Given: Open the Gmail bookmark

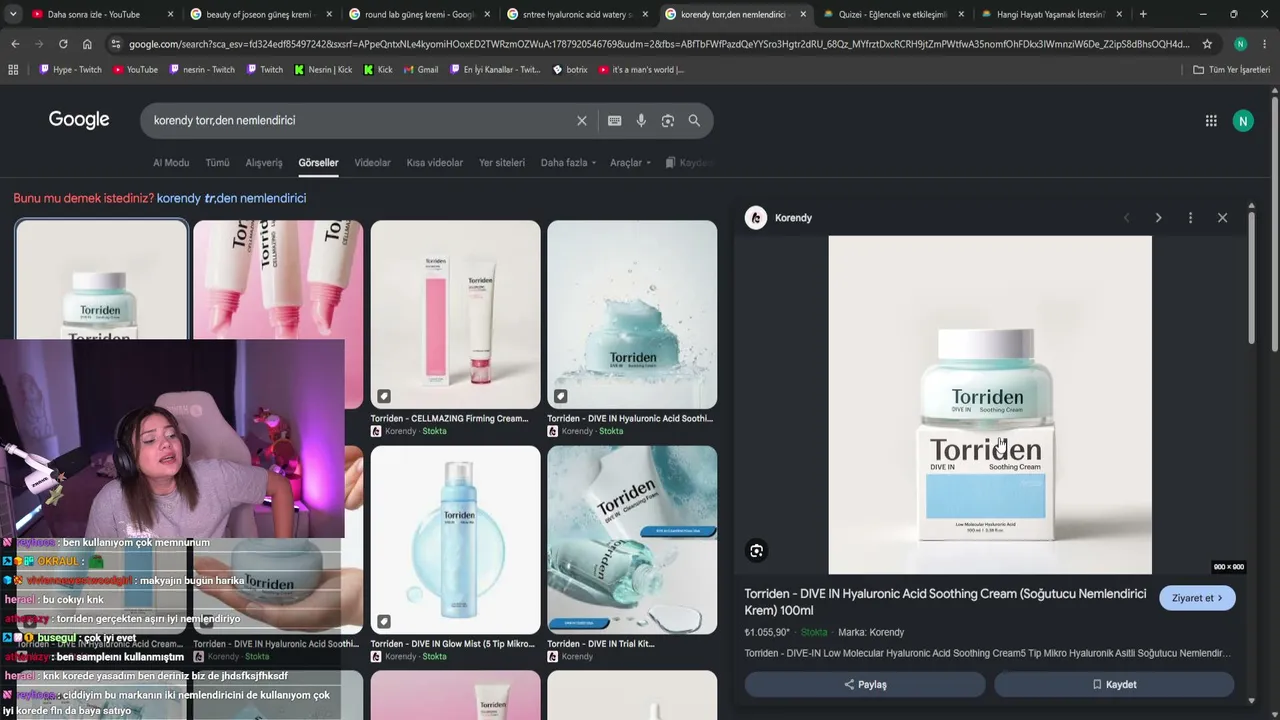Looking at the screenshot, I should [x=420, y=70].
